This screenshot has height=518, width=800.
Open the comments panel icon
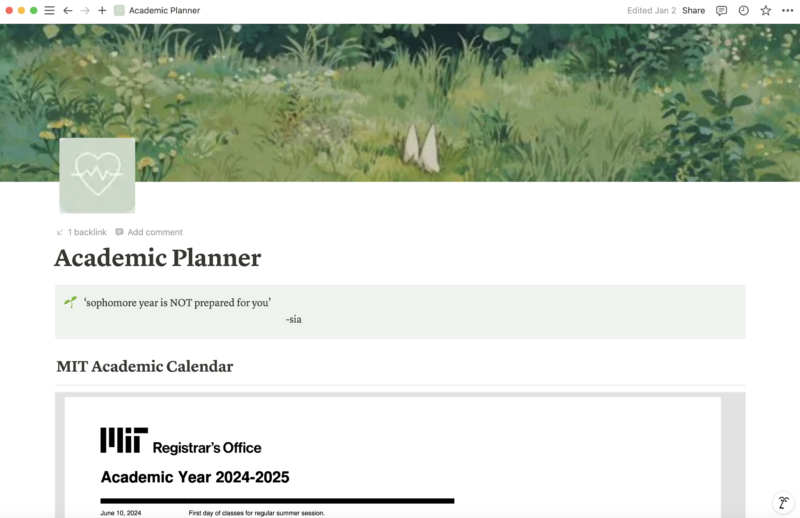[721, 10]
